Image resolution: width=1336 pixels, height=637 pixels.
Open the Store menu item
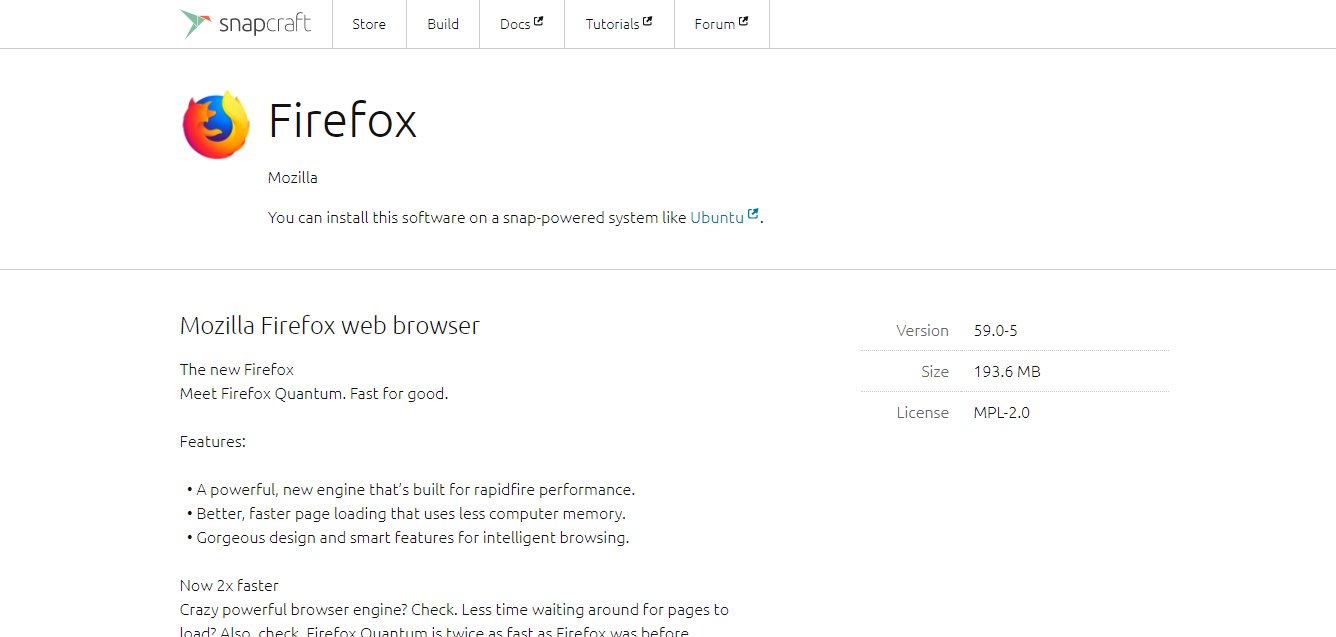pyautogui.click(x=369, y=24)
